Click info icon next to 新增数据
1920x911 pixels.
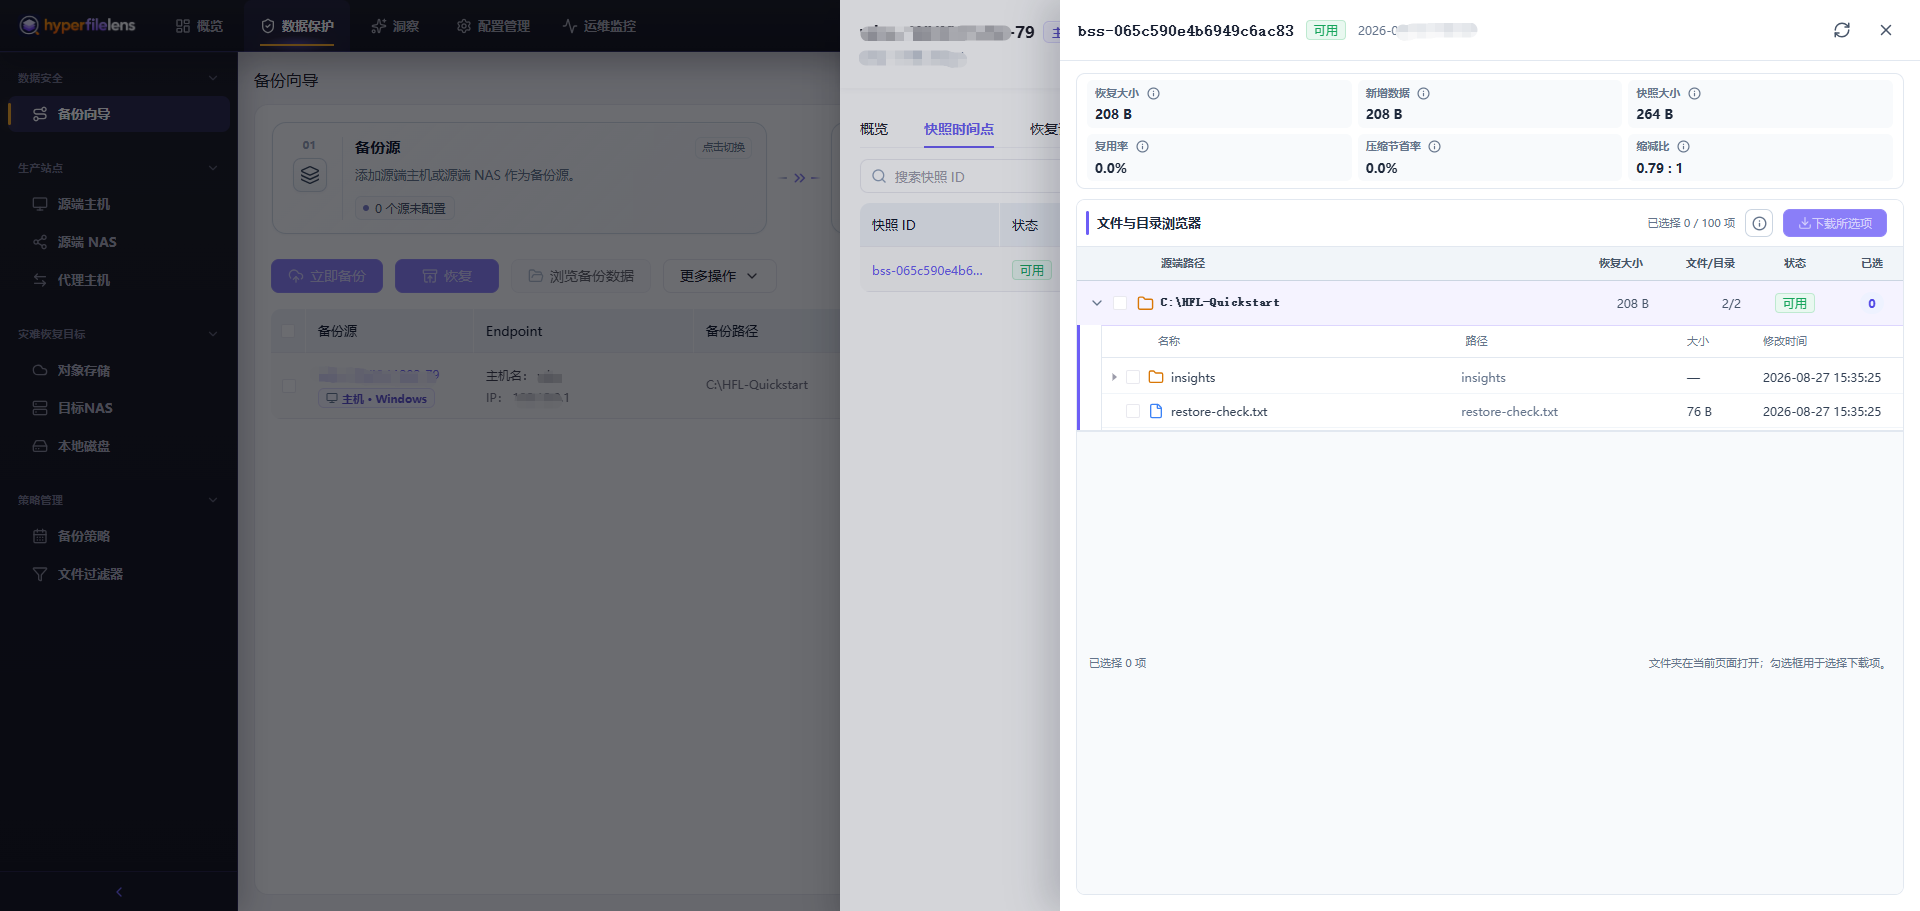point(1423,93)
